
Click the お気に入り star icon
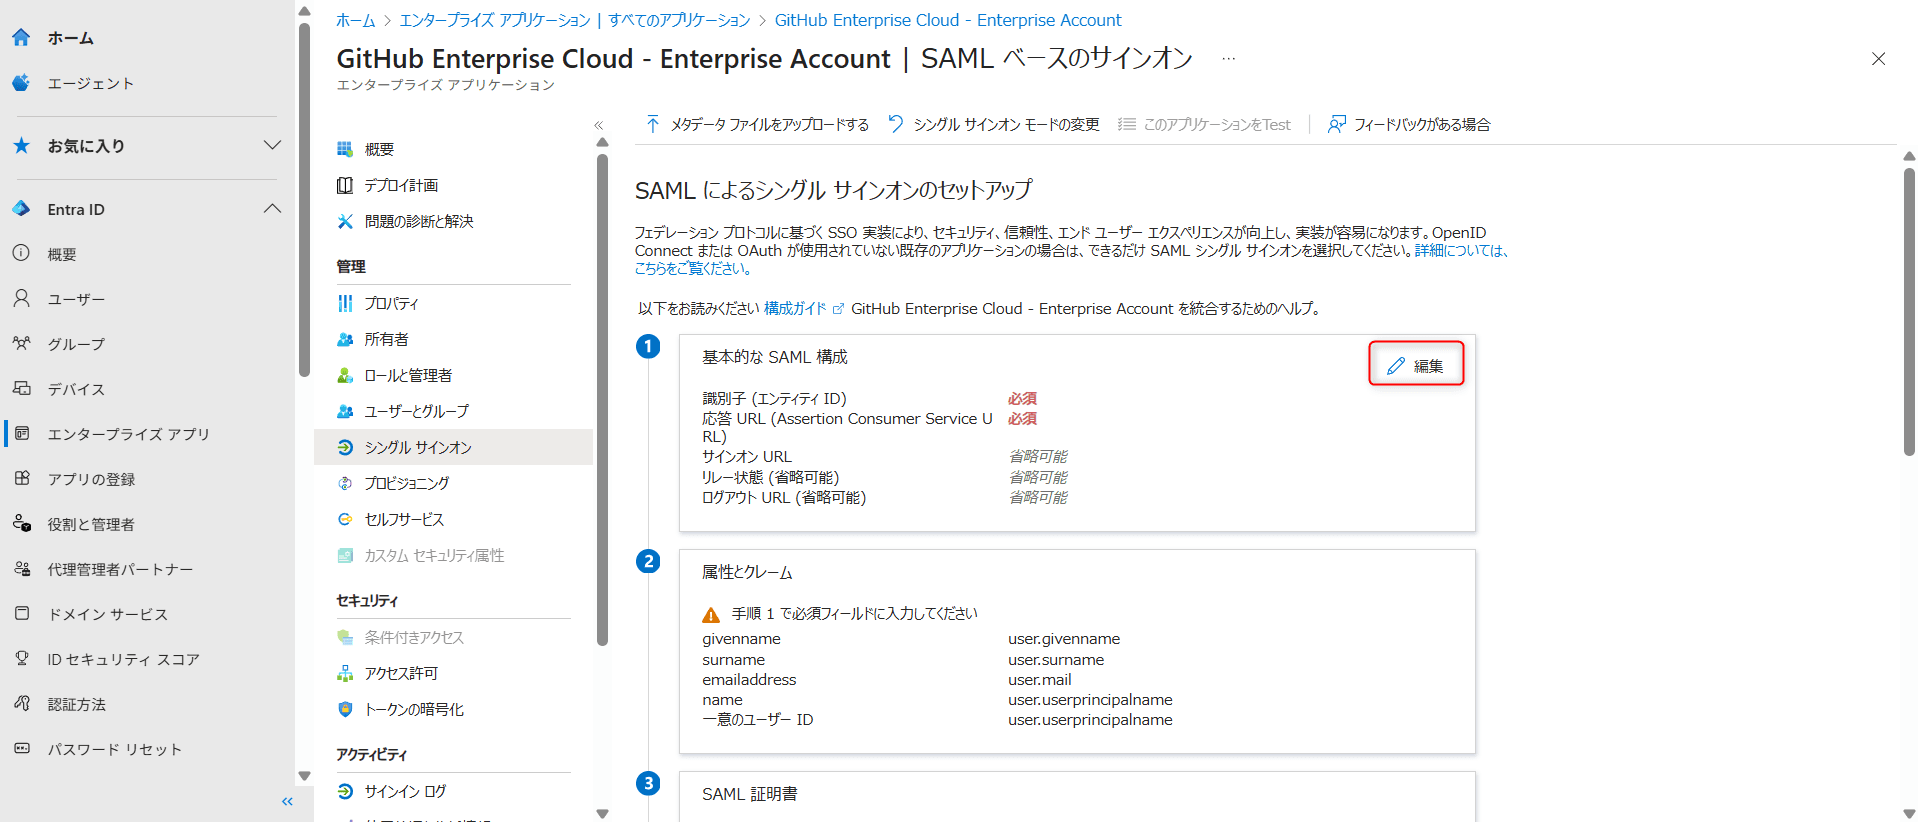pyautogui.click(x=21, y=146)
